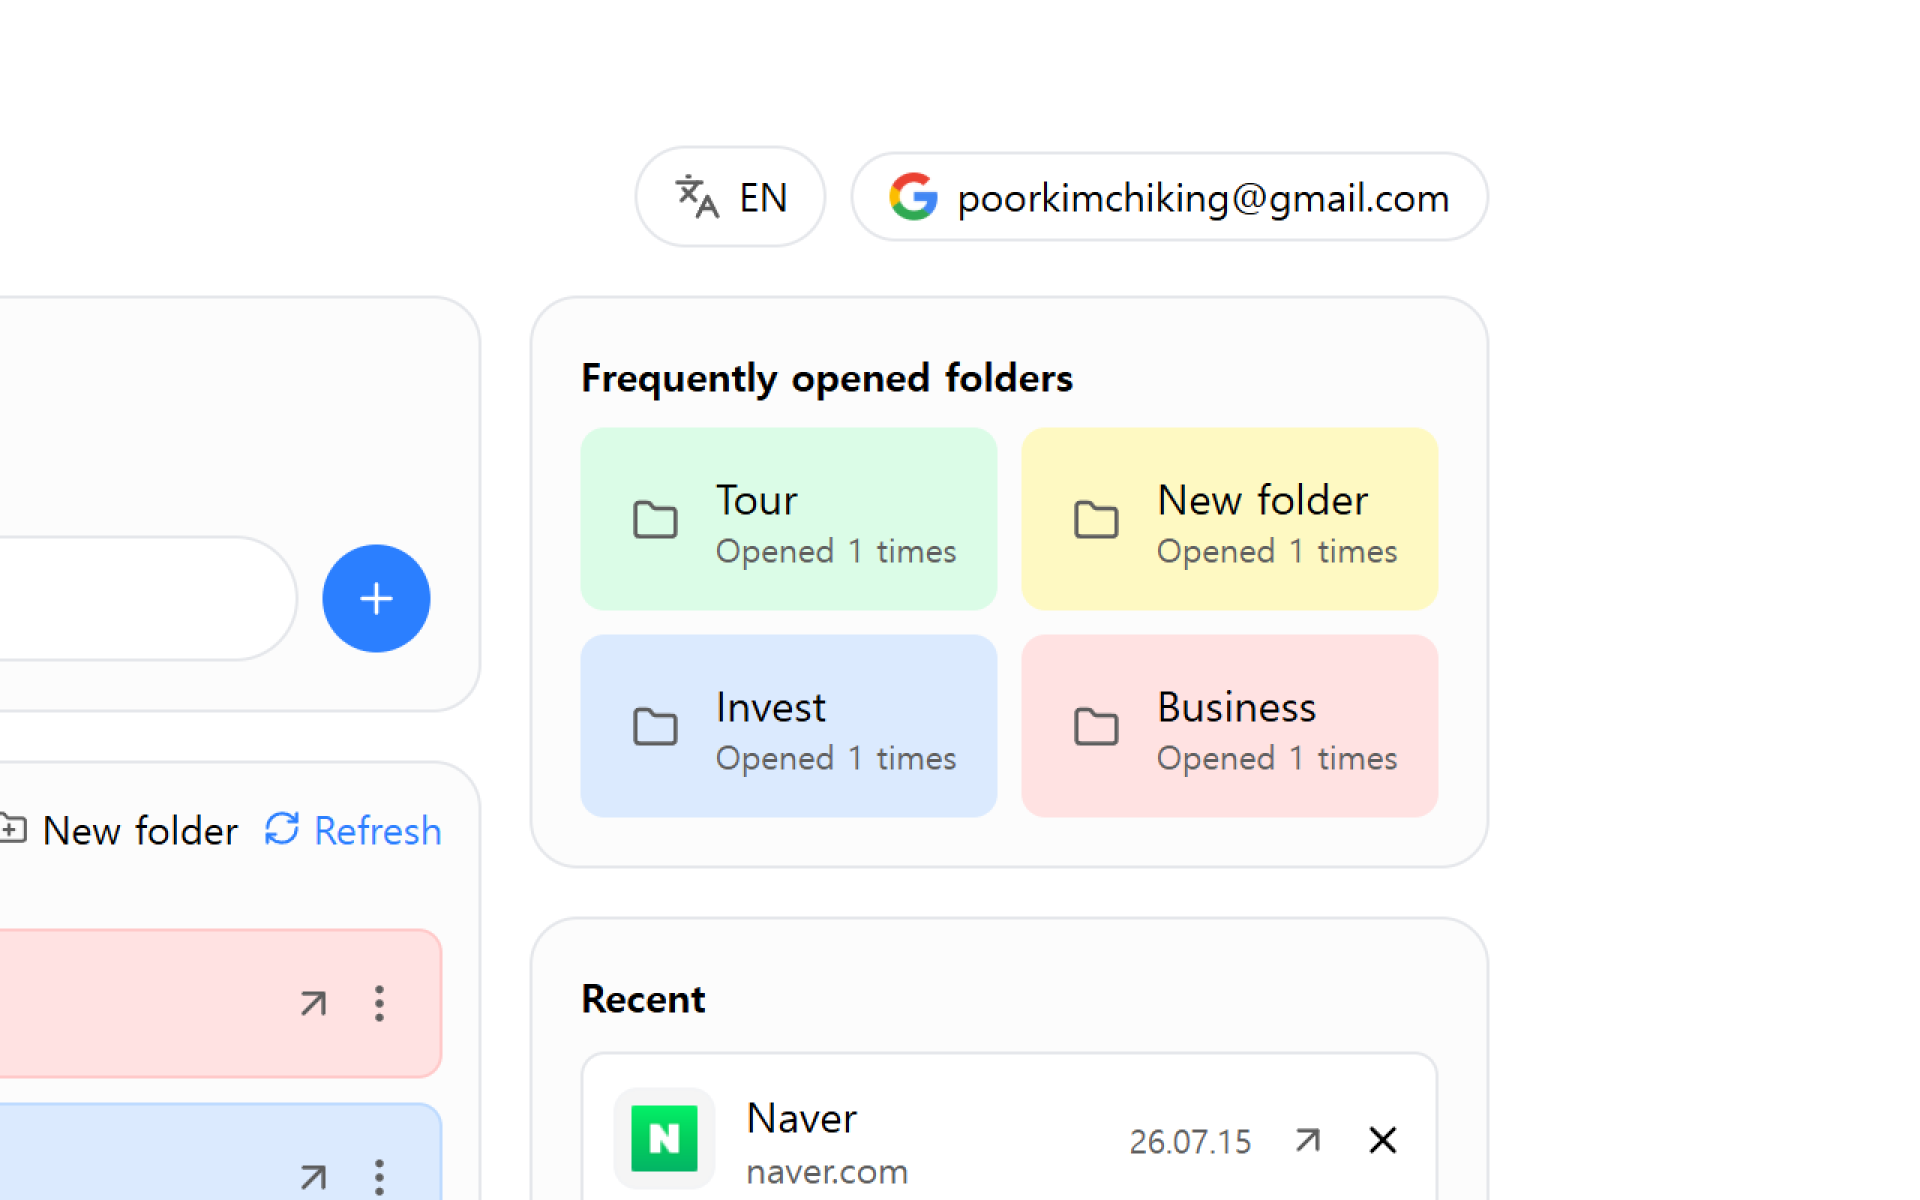Click the Recent section heading

(x=643, y=999)
